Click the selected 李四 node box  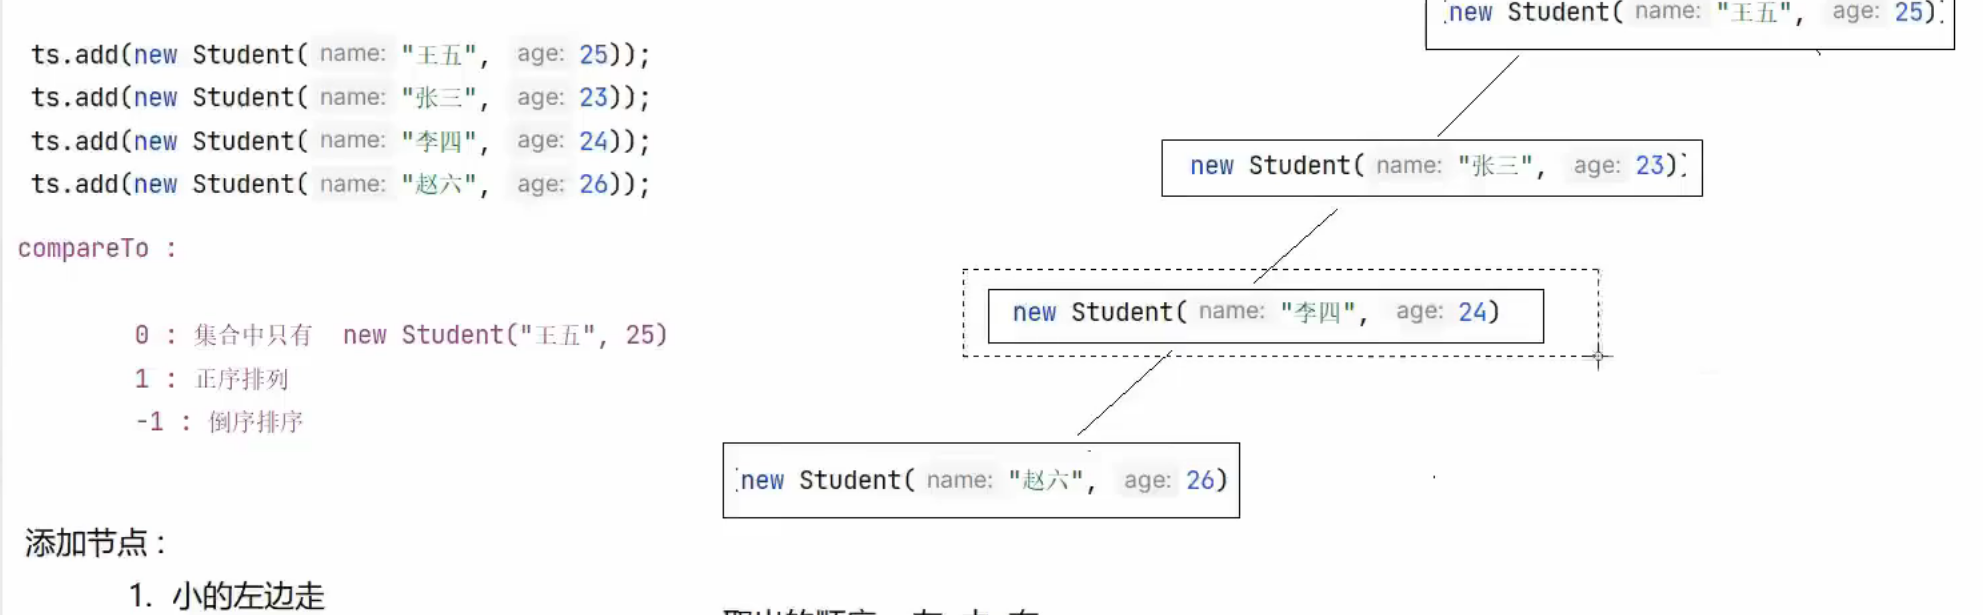click(x=1265, y=314)
